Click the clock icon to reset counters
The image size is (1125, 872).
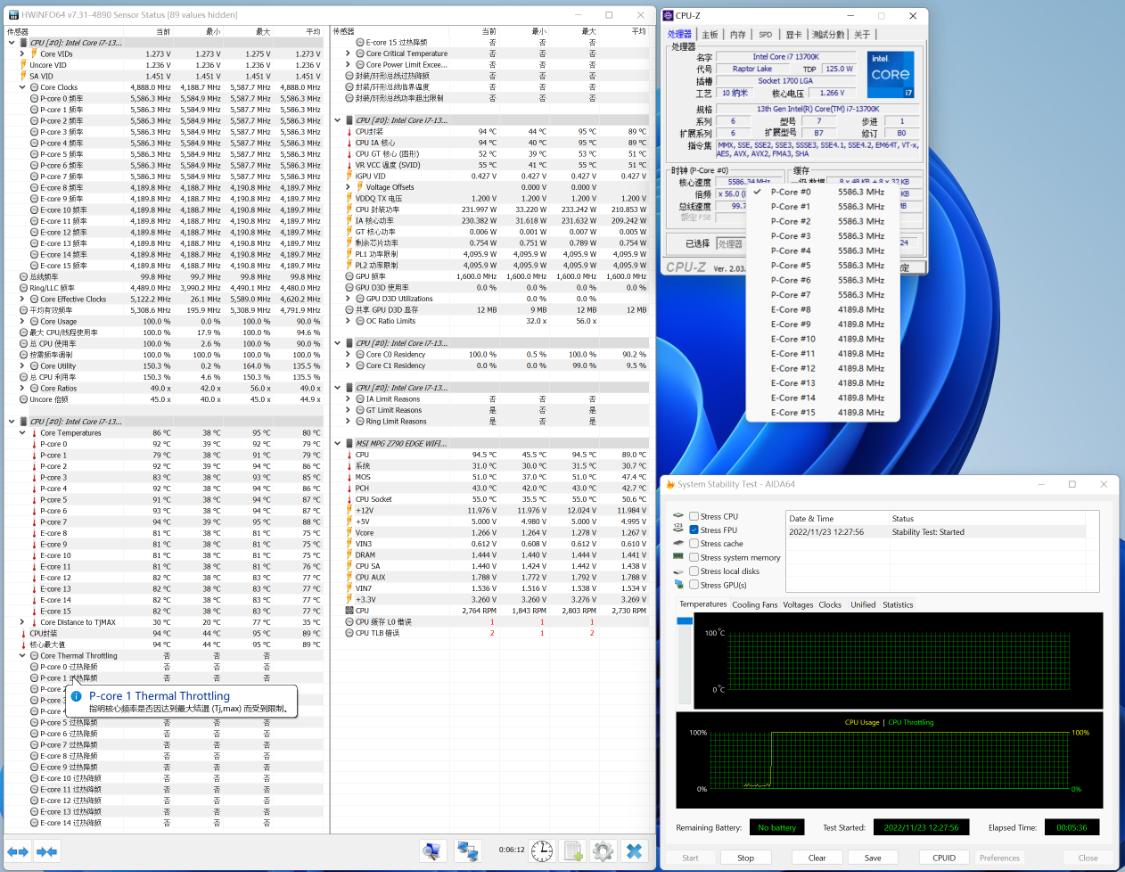[541, 851]
